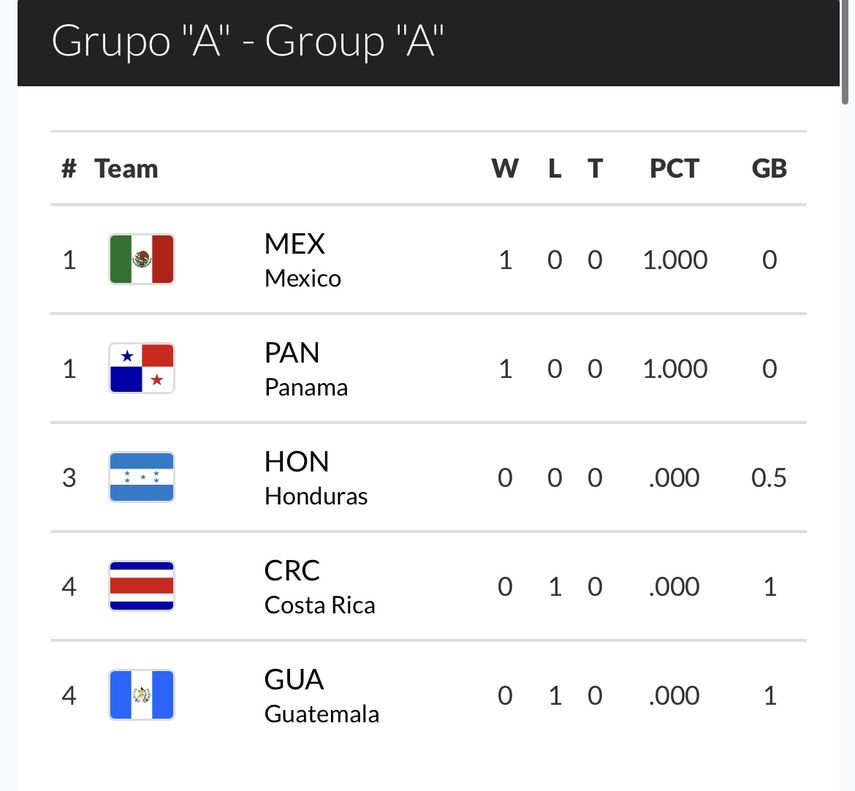Click the L losses column header
The height and width of the screenshot is (791, 855).
click(x=555, y=168)
